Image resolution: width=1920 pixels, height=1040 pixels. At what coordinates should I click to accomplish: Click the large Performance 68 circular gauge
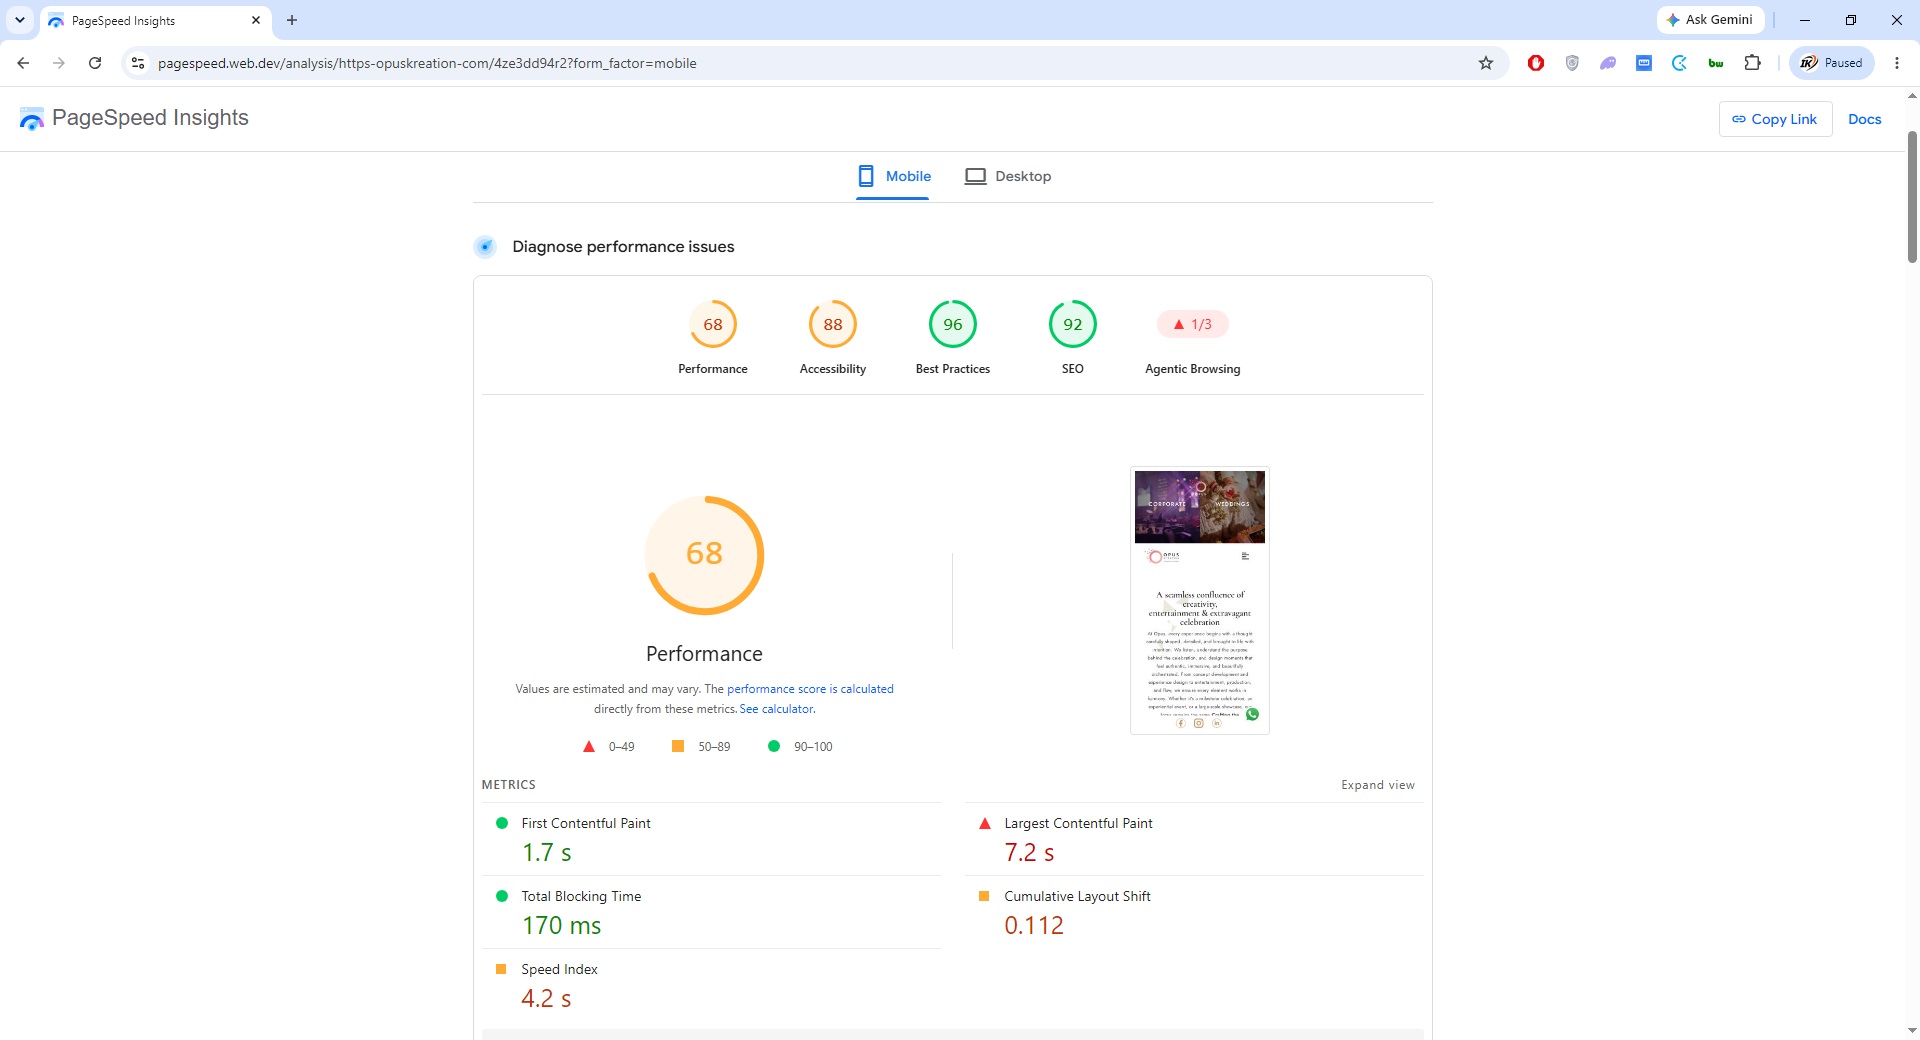coord(704,555)
